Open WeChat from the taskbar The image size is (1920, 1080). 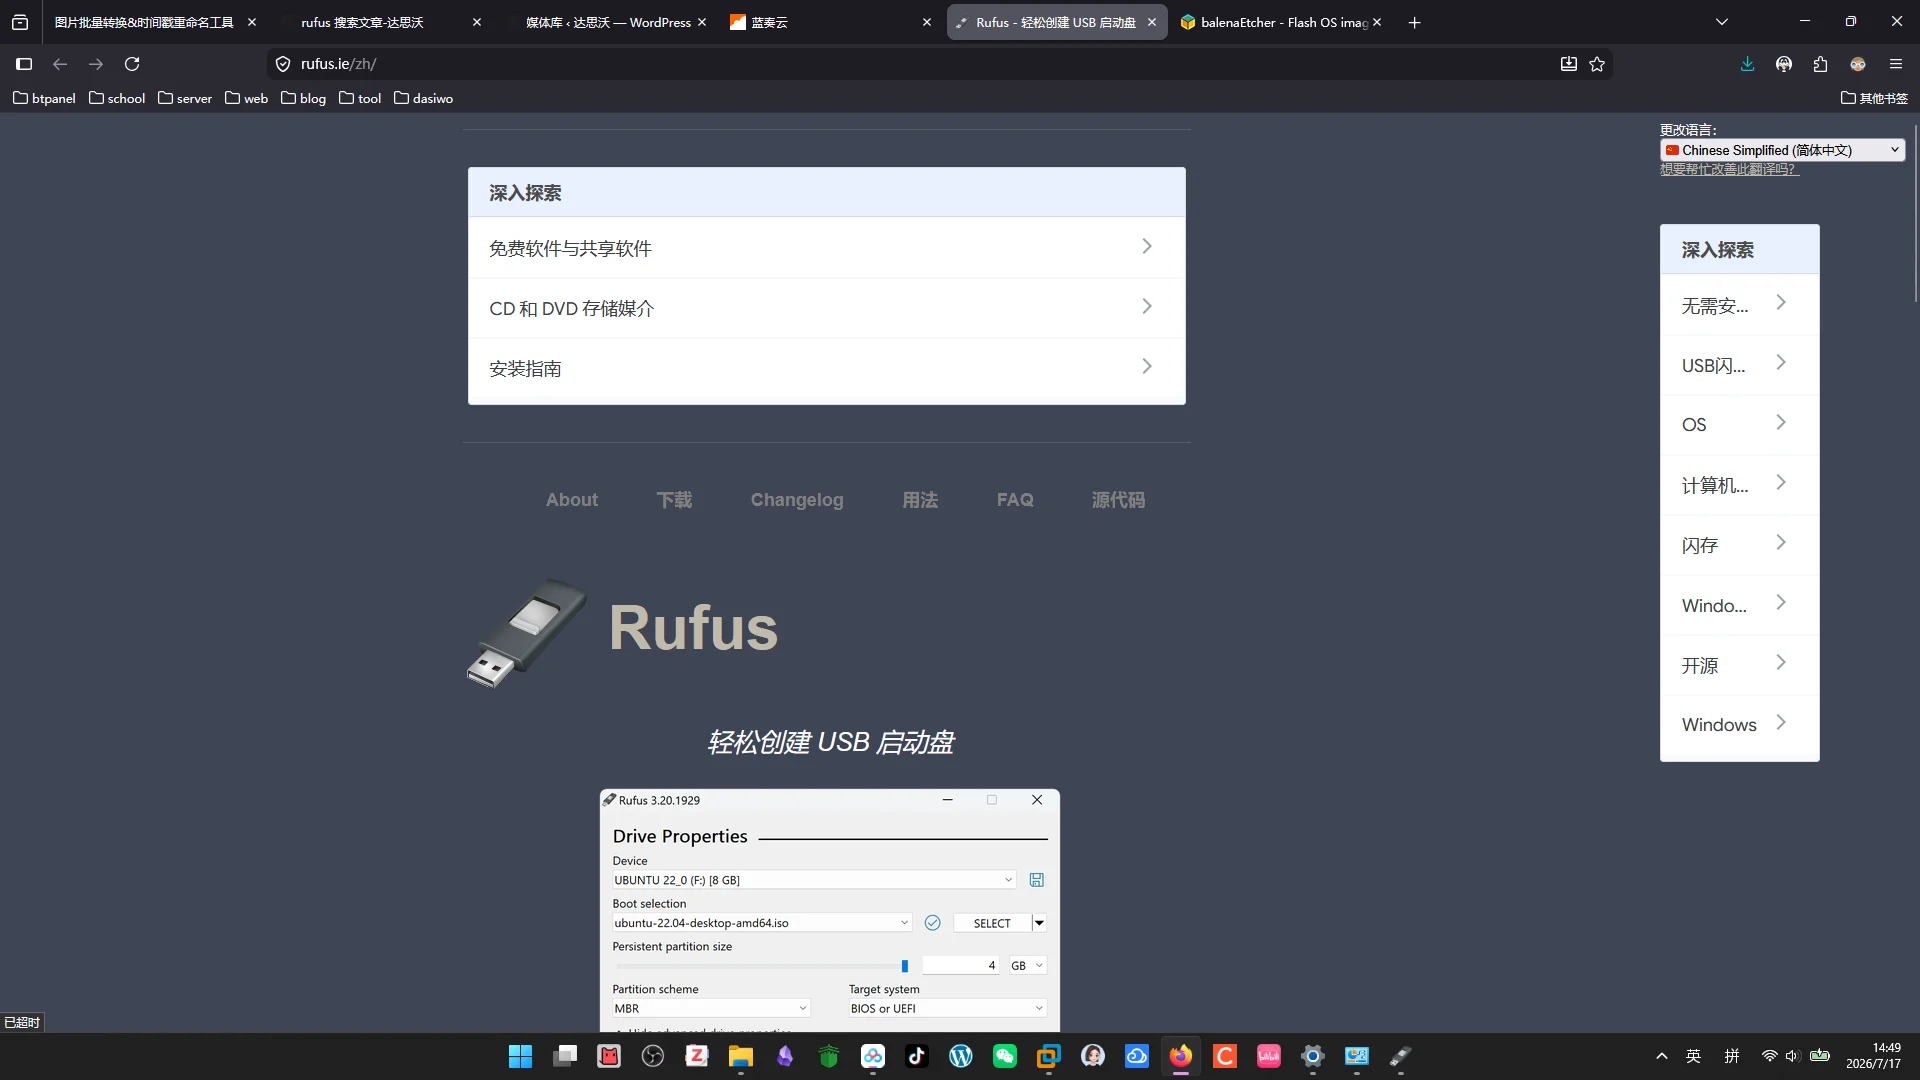[x=1005, y=1056]
